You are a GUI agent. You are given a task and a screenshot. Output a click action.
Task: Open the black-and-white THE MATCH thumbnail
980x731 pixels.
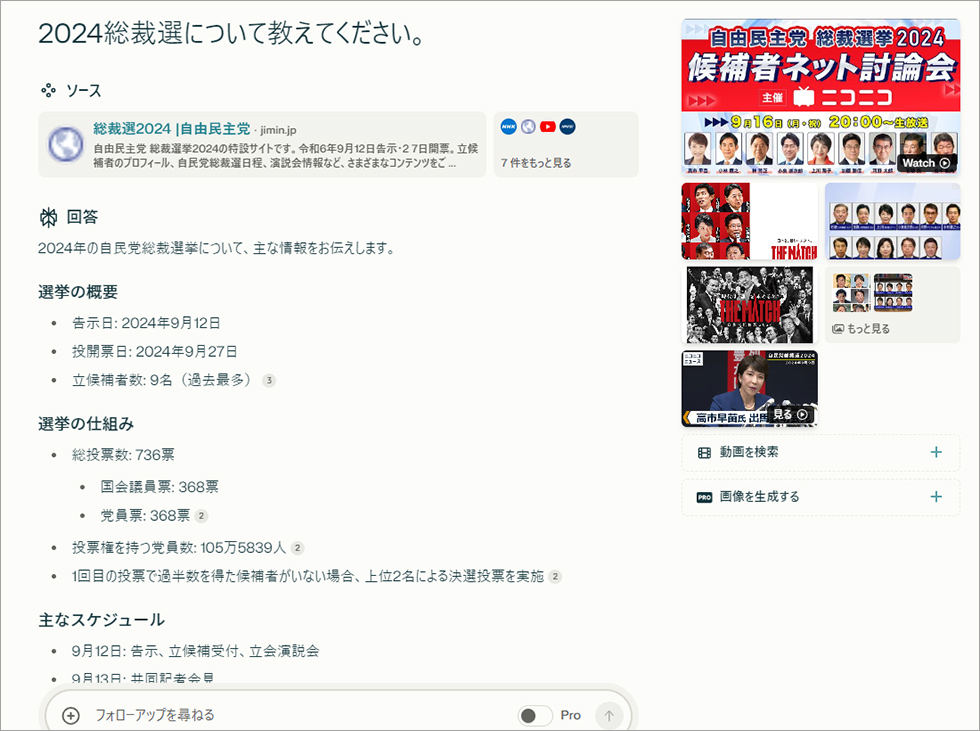pos(749,305)
